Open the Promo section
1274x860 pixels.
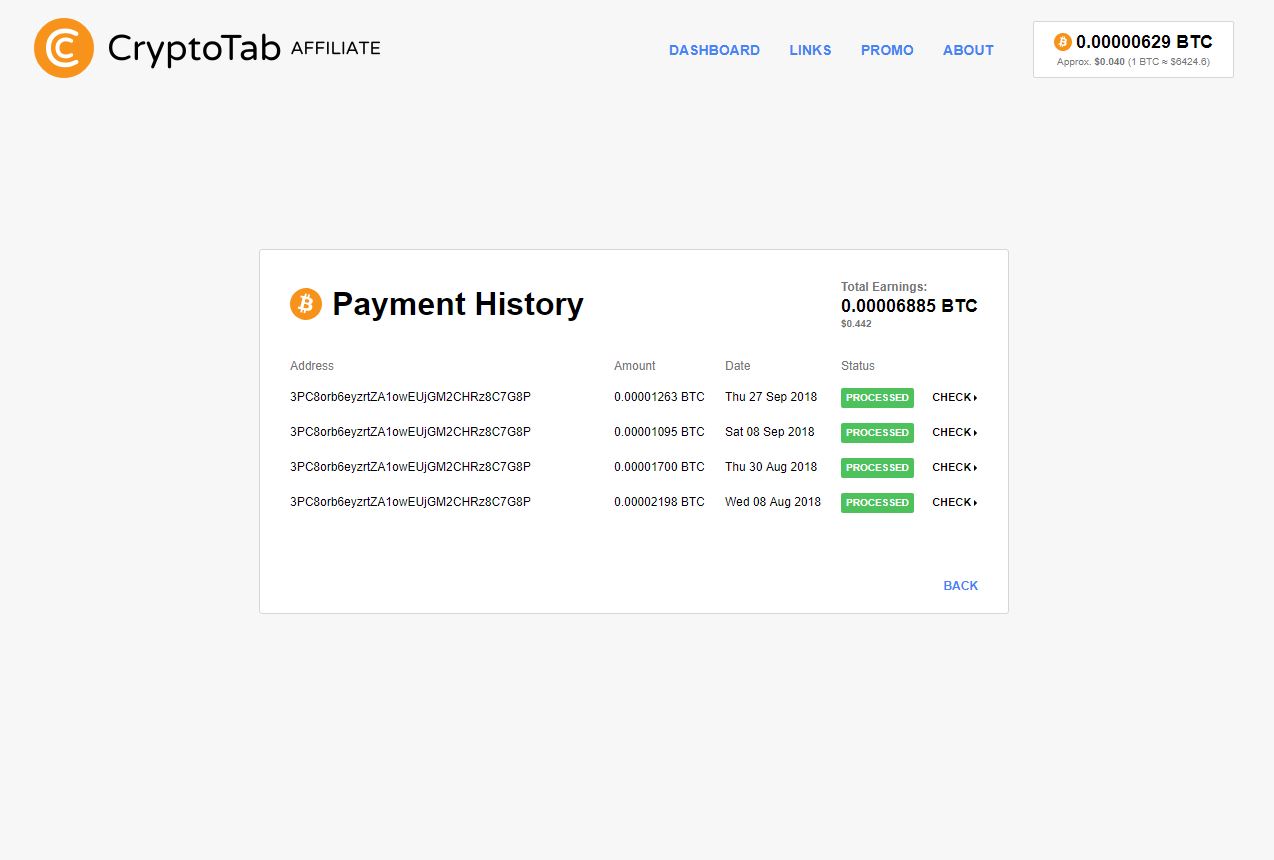pyautogui.click(x=887, y=50)
